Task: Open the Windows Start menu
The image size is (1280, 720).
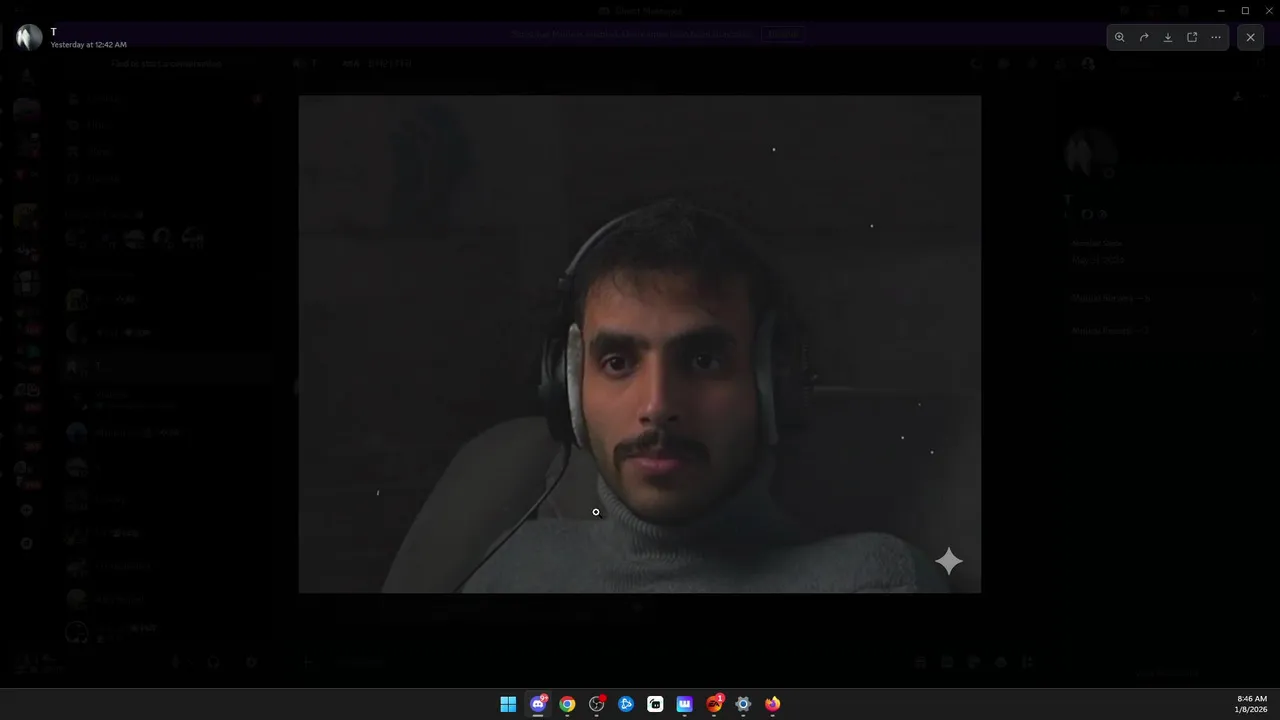Action: pos(508,704)
